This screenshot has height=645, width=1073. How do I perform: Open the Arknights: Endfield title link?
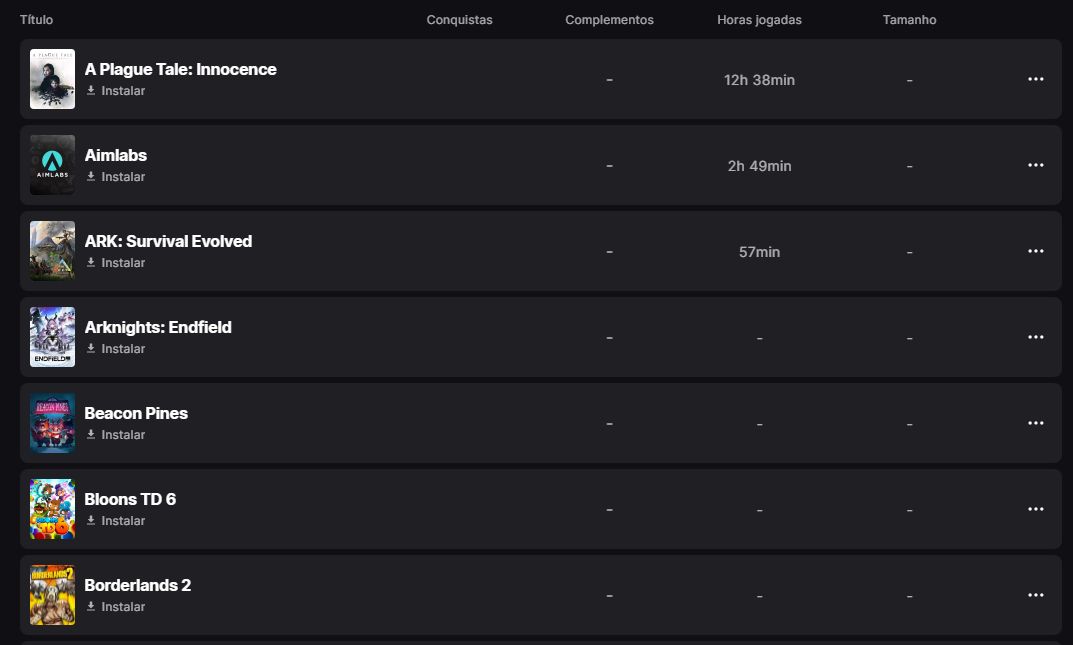[158, 327]
